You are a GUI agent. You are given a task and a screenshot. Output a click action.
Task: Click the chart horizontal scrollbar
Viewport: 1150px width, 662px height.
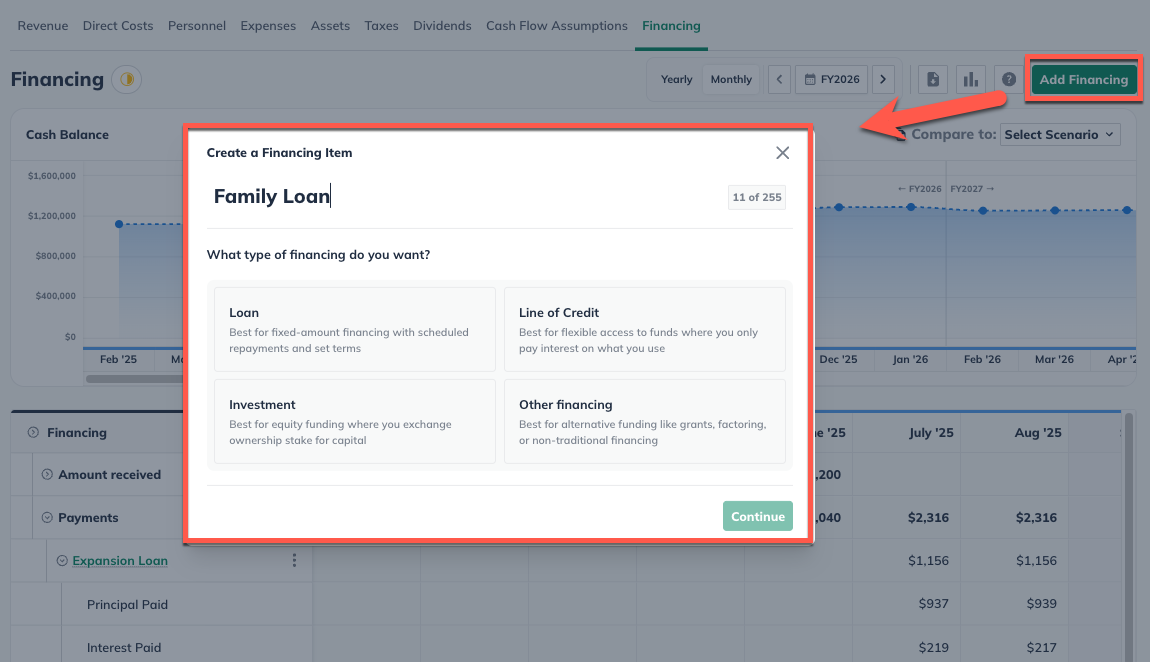coord(134,379)
